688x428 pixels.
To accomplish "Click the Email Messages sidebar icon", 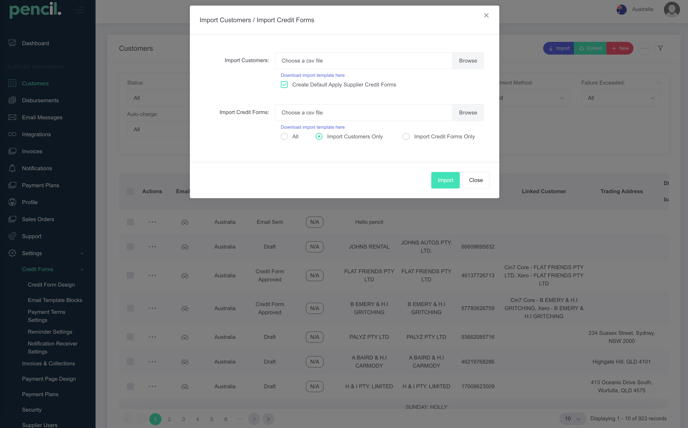I will click(x=12, y=117).
